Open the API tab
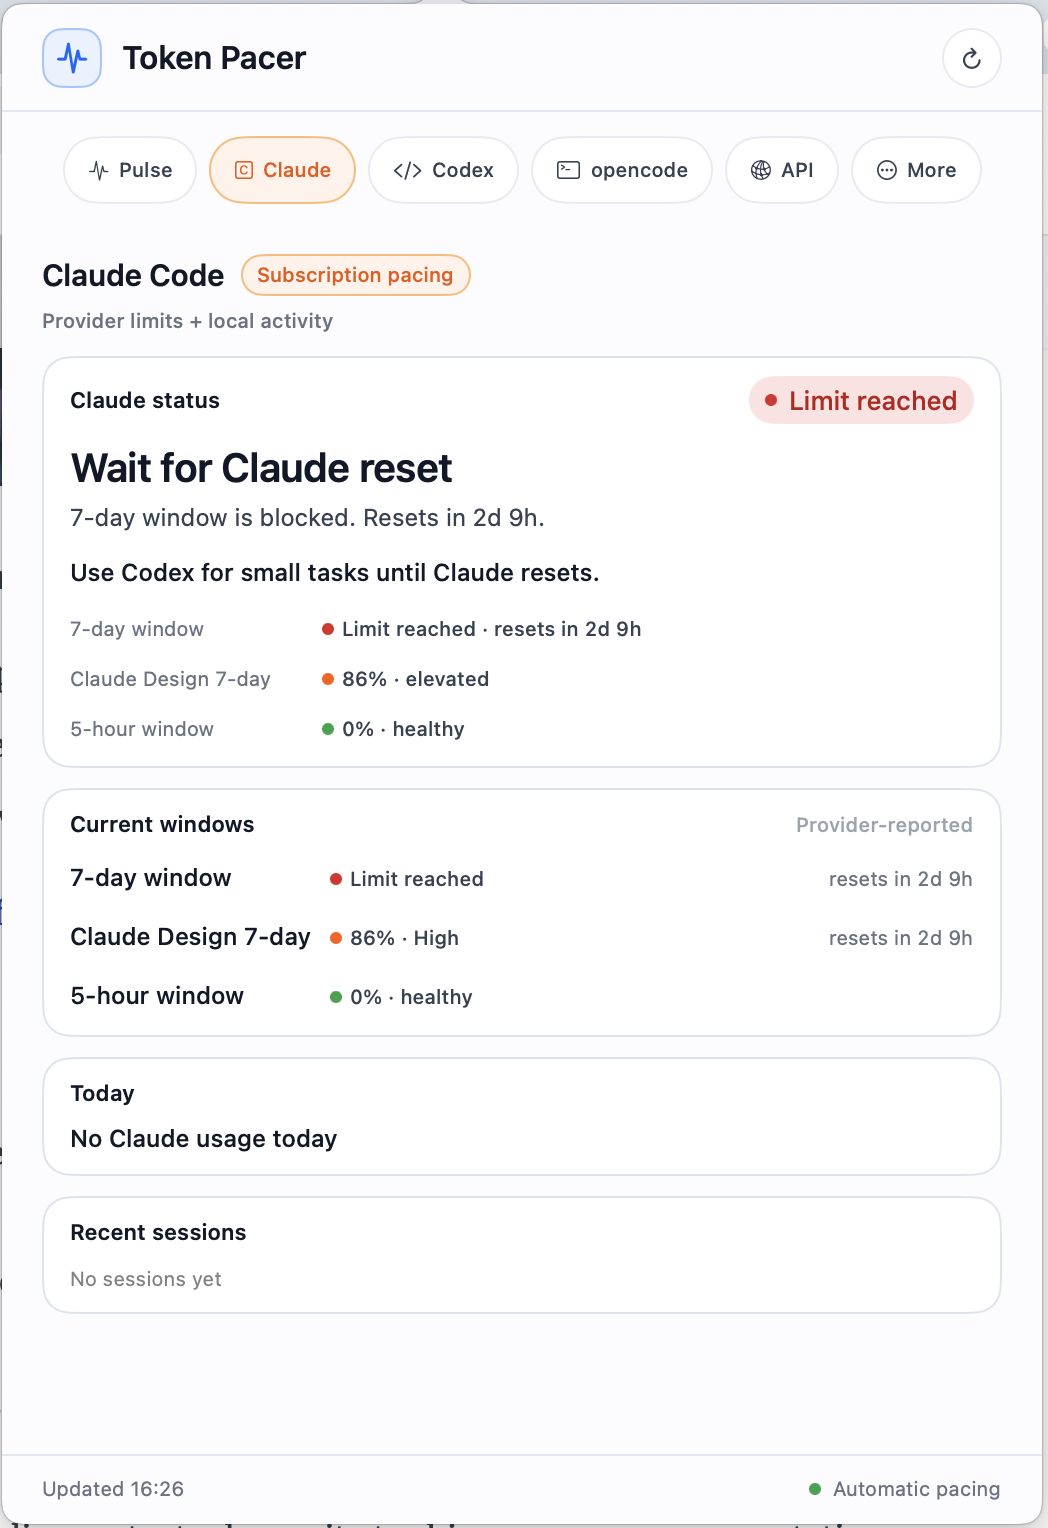1048x1528 pixels. 782,170
